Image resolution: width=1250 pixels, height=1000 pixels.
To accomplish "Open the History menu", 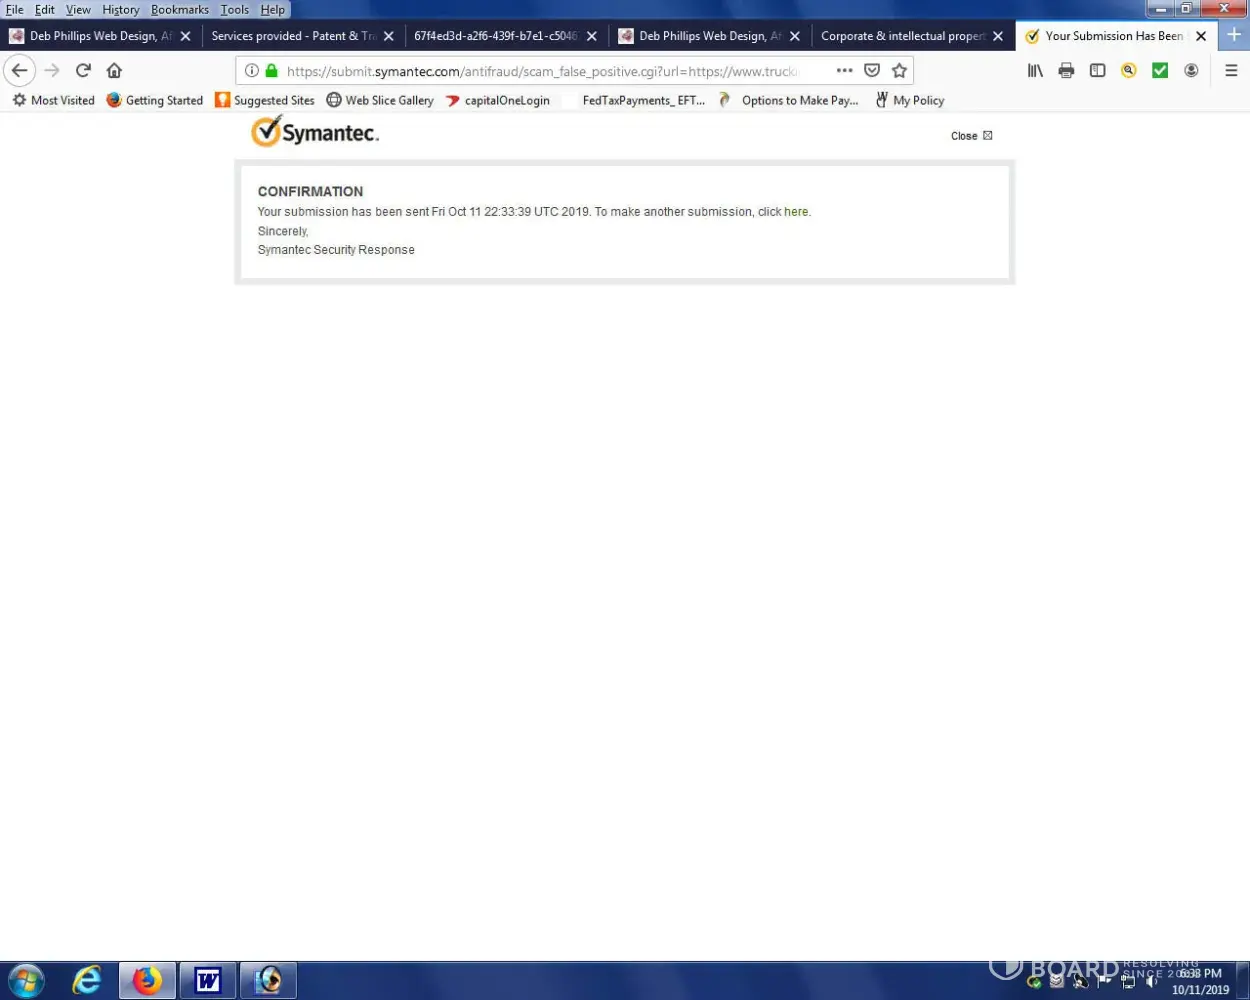I will pos(121,9).
